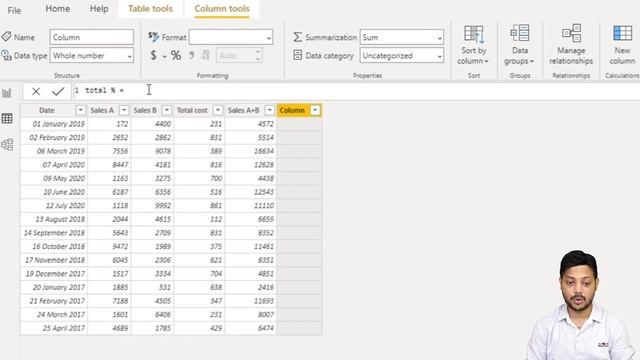
Task: Click the decimal places icon
Action: 206,55
